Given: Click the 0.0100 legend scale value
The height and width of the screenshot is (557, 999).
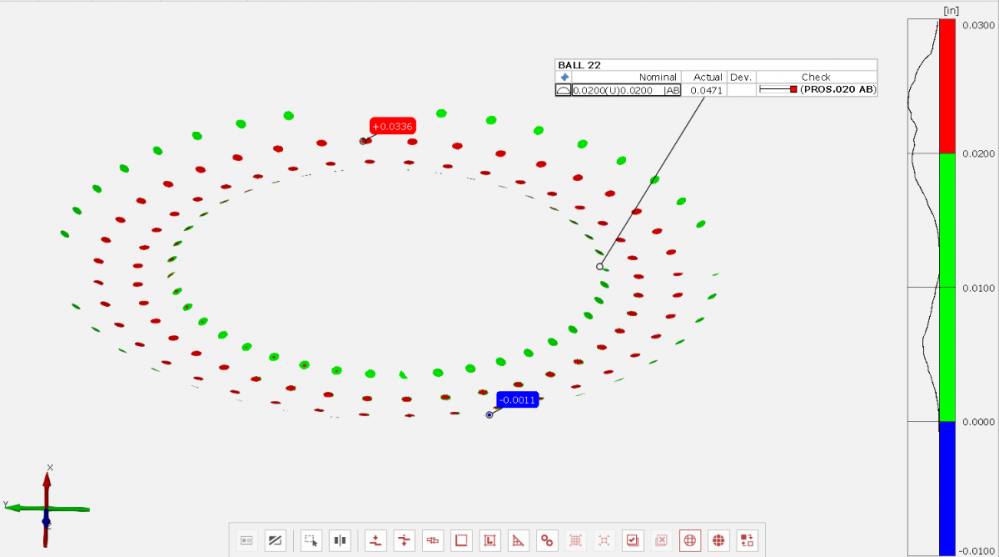Looking at the screenshot, I should (978, 288).
